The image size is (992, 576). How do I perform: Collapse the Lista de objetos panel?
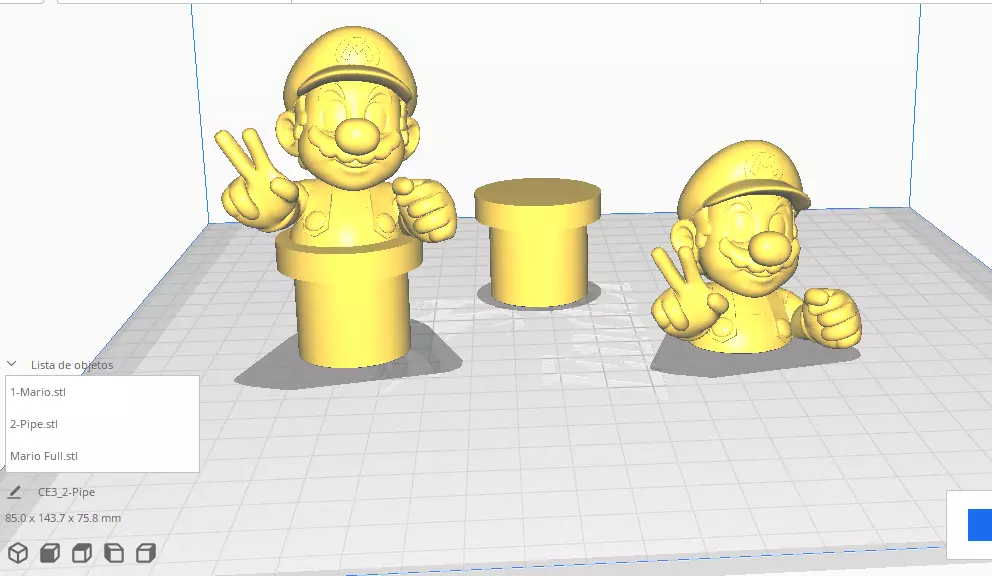click(x=11, y=364)
